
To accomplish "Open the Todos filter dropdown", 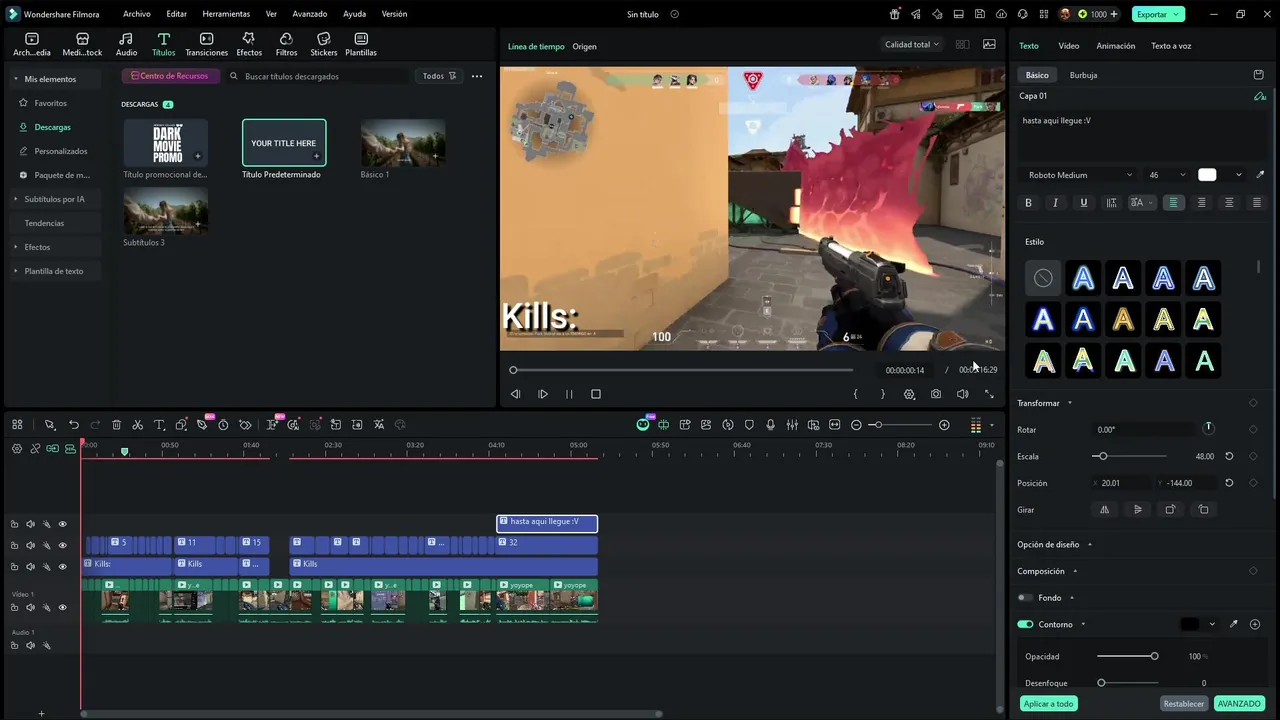I will tap(439, 76).
